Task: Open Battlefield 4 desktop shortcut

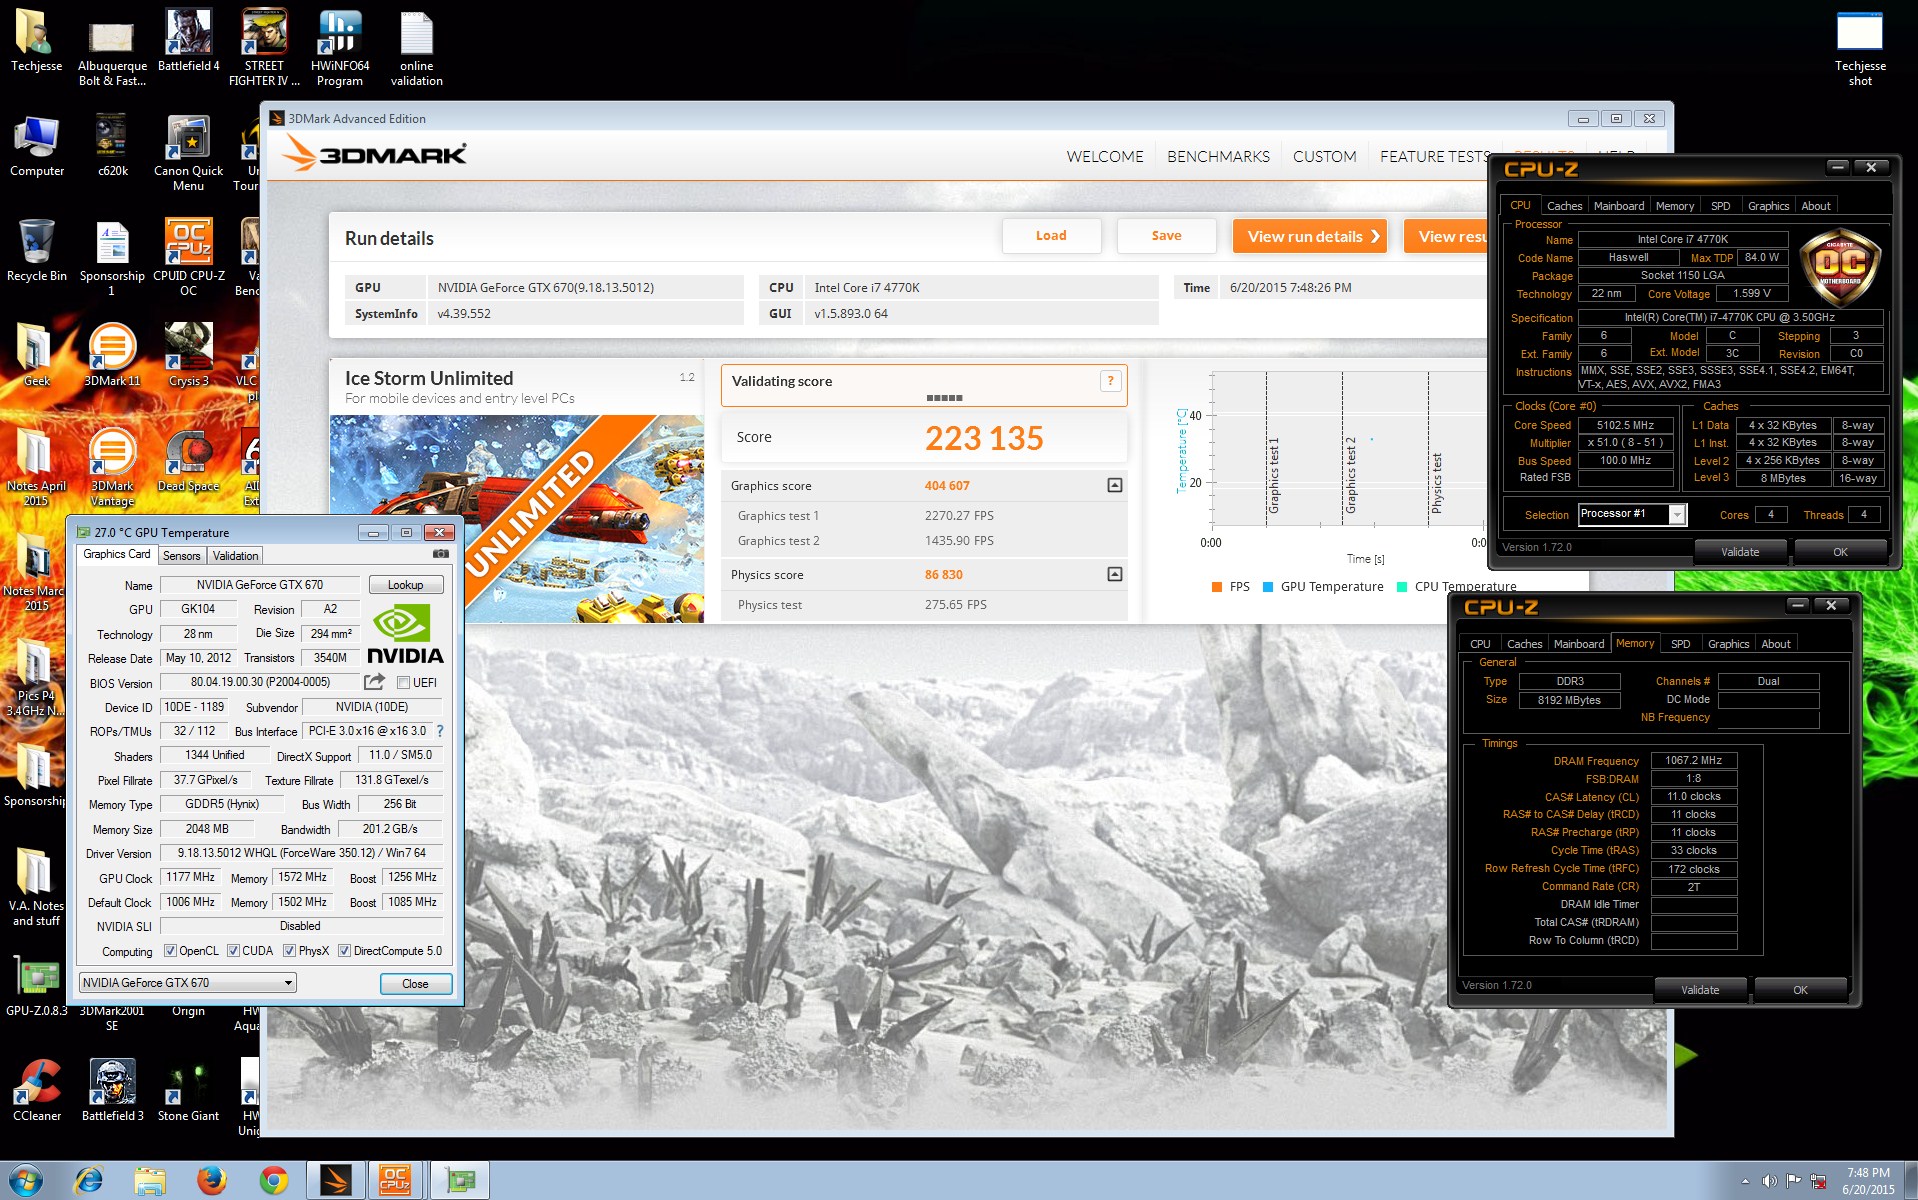Action: (x=188, y=40)
